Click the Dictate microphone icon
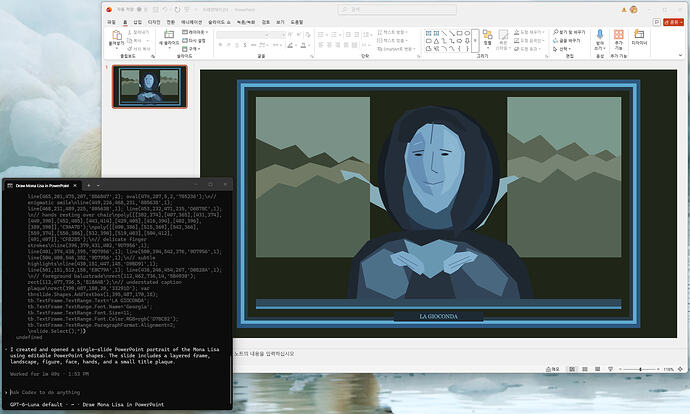Screen dimensions: 690x414 (600, 34)
